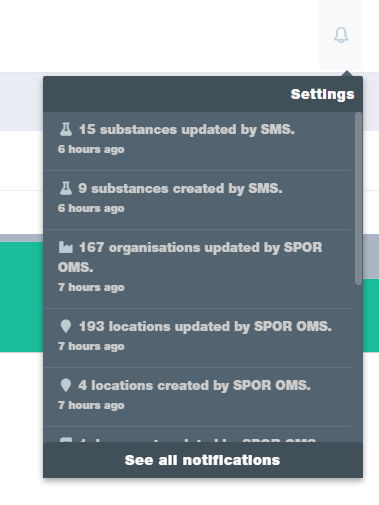Click flask icon beside 9 substances created
Image resolution: width=379 pixels, height=505 pixels.
(x=66, y=188)
